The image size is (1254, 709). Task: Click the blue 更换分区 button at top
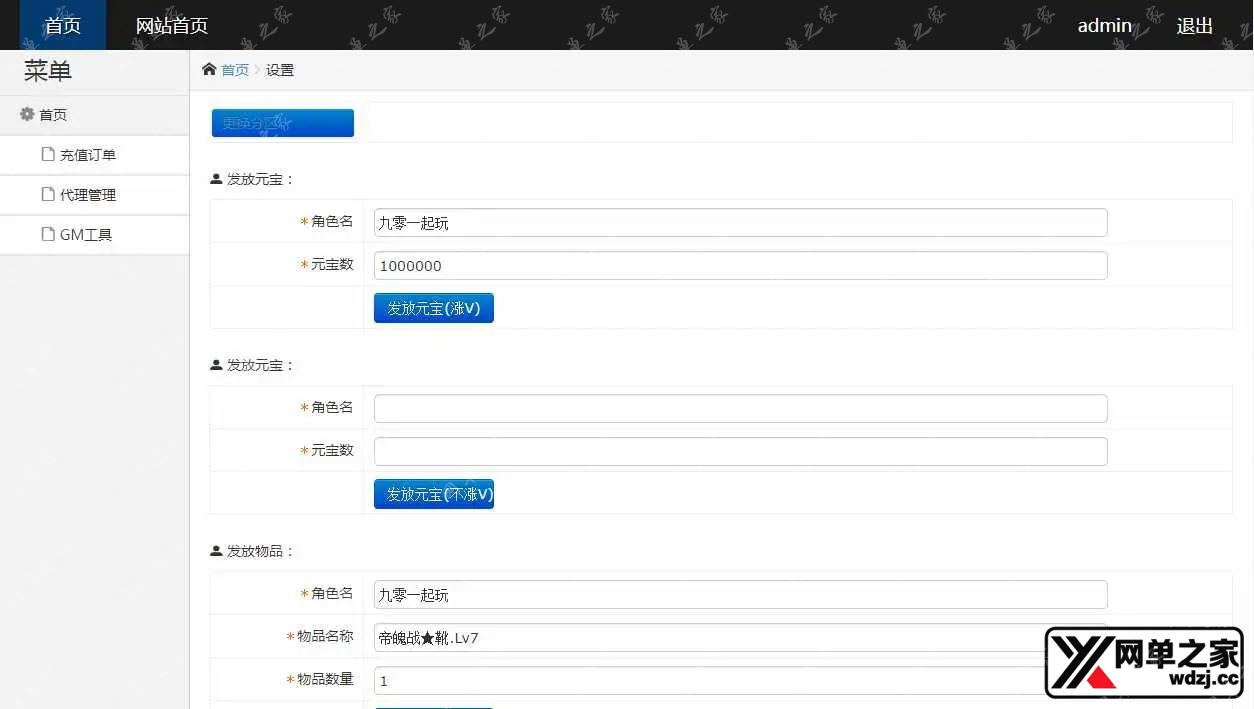282,123
